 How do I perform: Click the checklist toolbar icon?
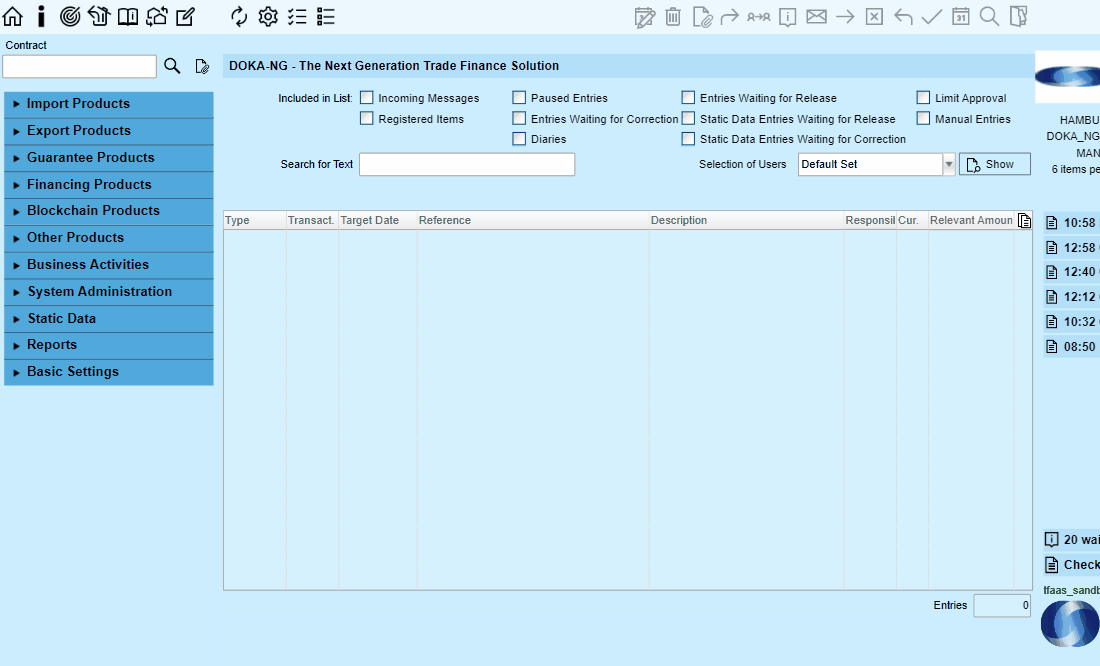pos(297,16)
